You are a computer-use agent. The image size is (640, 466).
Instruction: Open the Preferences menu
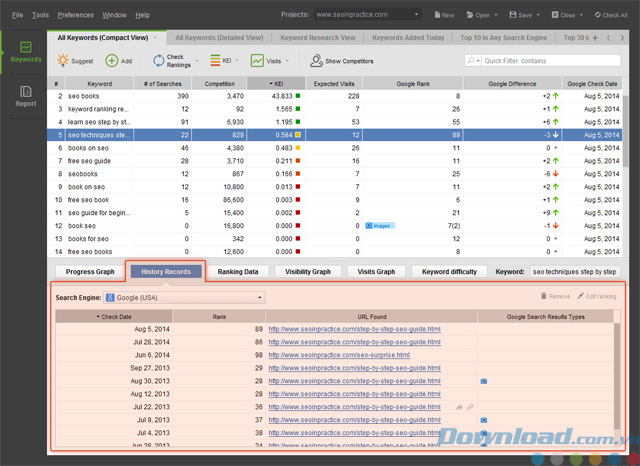(x=75, y=15)
